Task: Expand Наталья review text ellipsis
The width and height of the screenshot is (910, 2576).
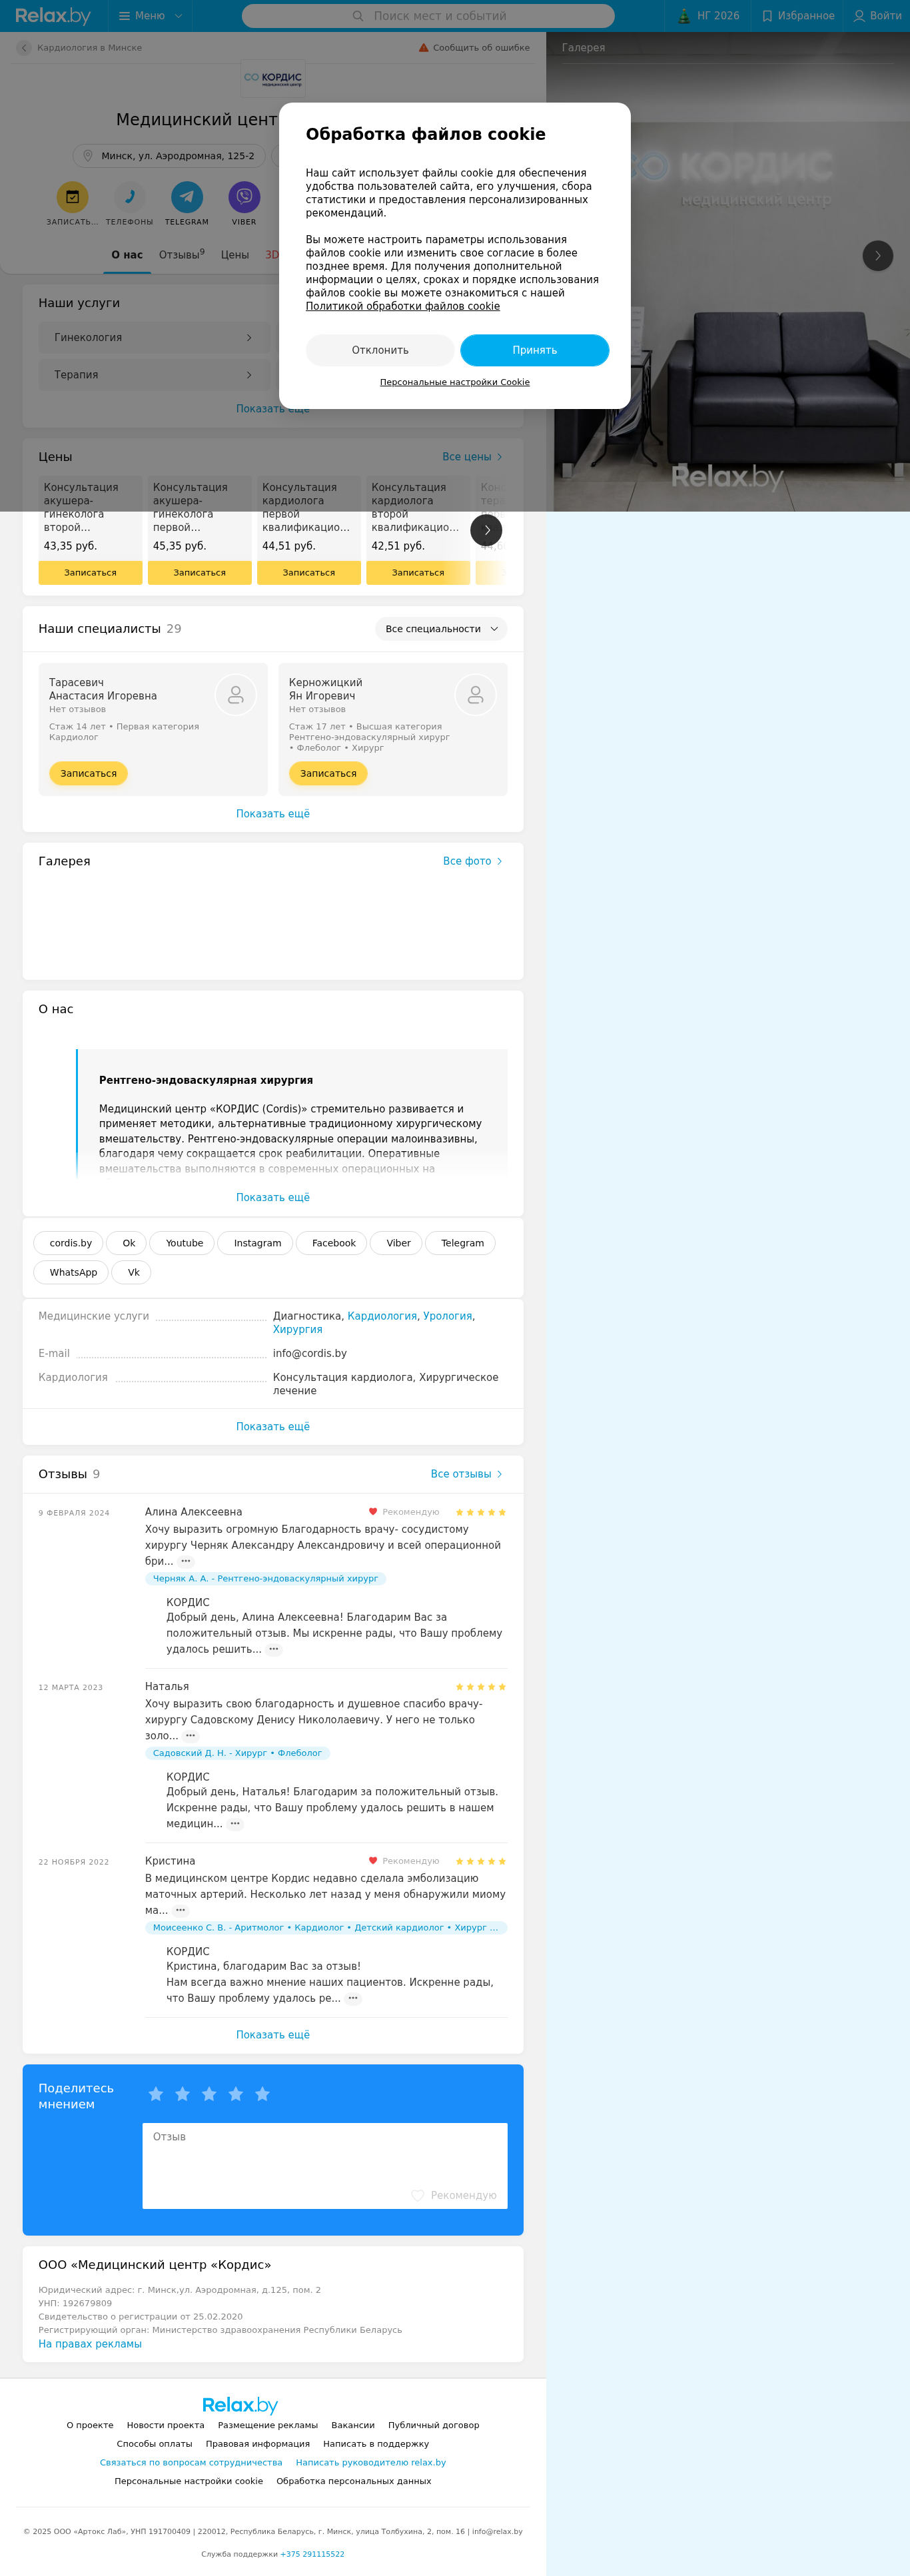Action: (191, 1736)
